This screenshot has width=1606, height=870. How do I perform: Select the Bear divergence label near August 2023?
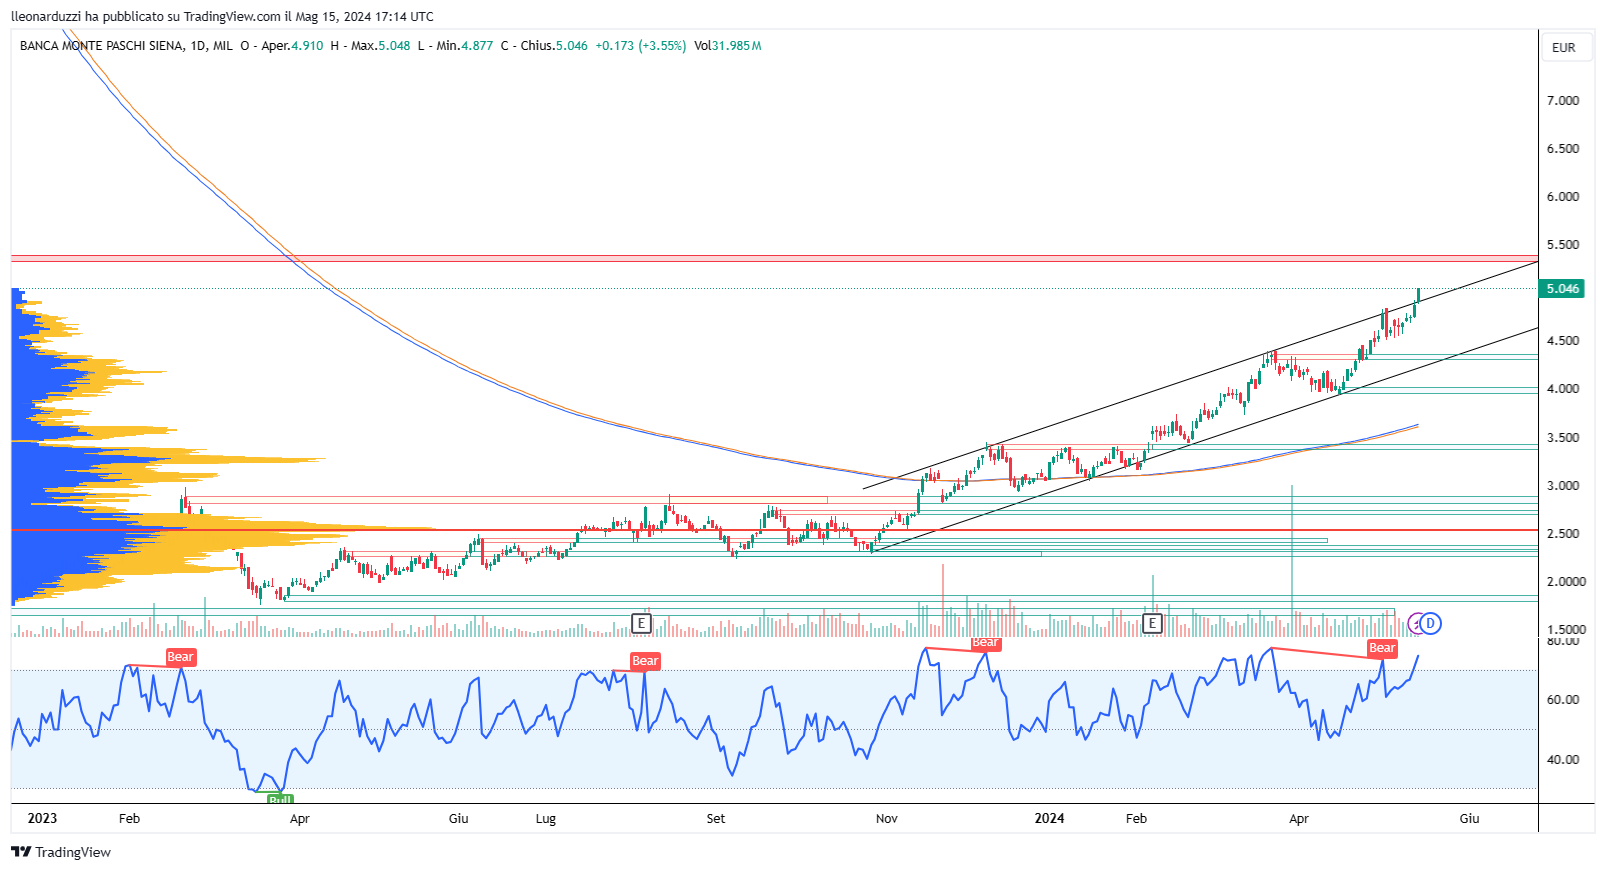click(x=645, y=661)
